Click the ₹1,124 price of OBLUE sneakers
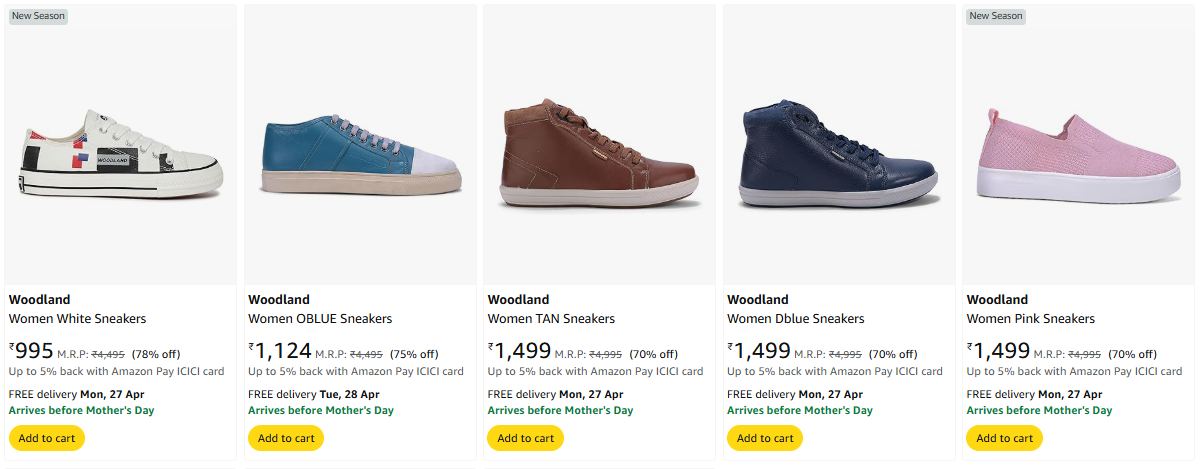The width and height of the screenshot is (1204, 469). tap(280, 351)
